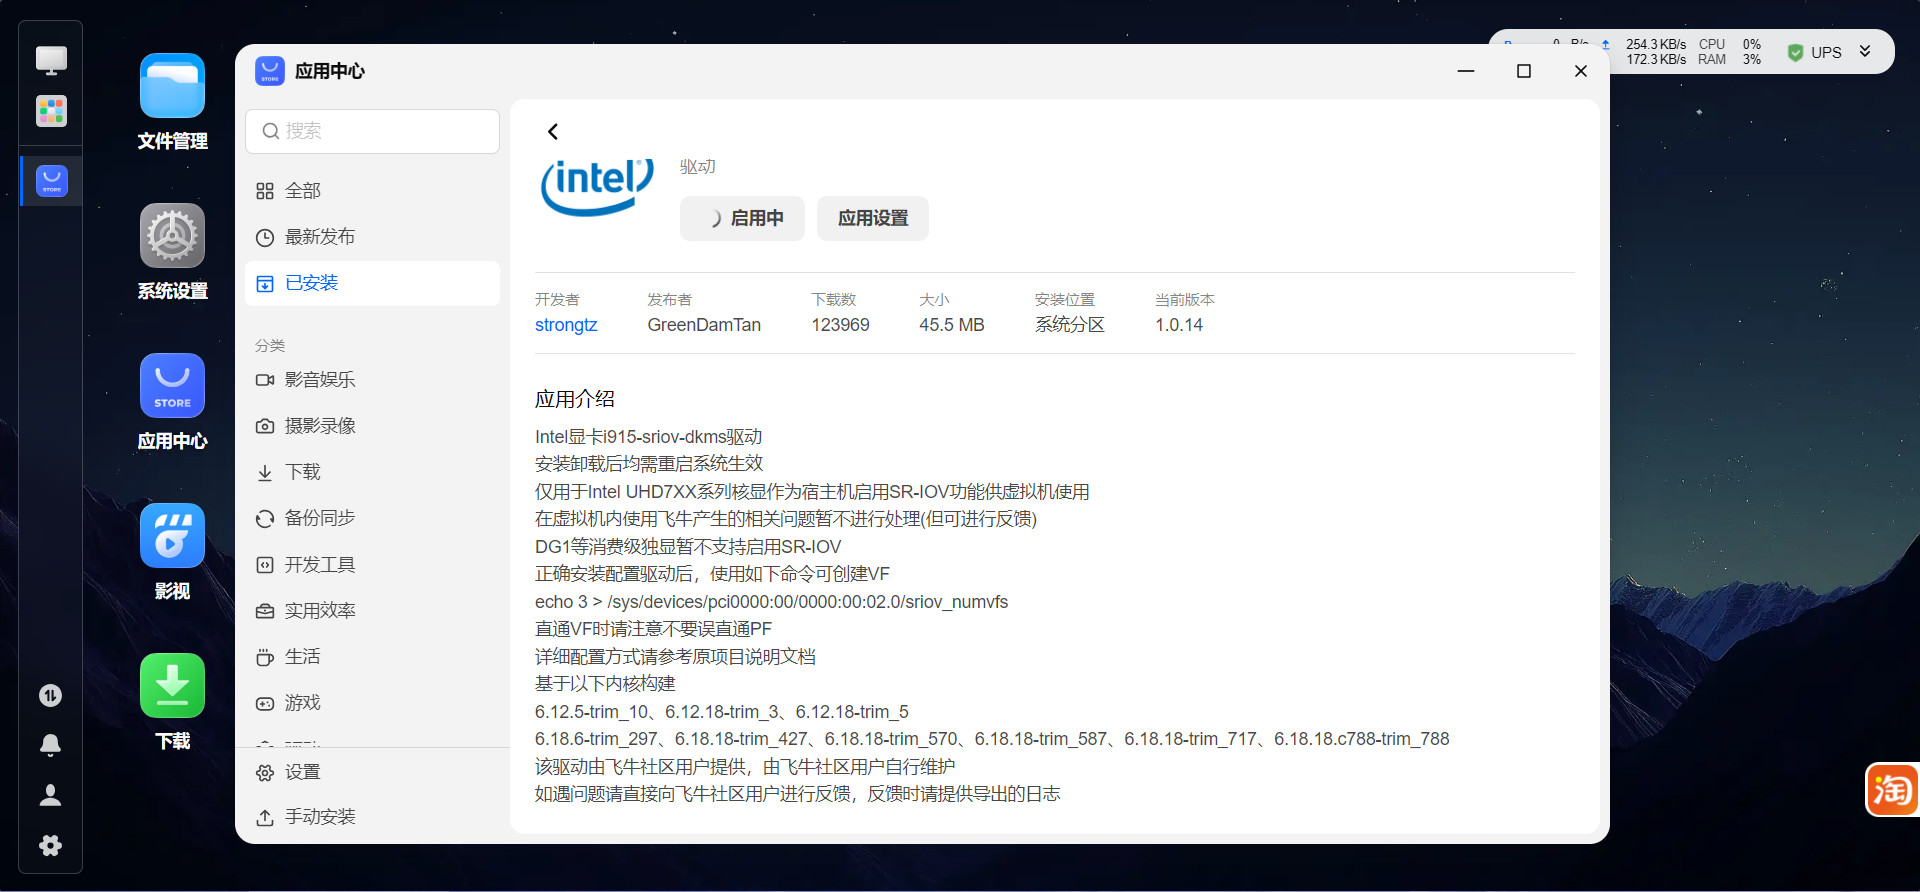1920x892 pixels.
Task: Open the 应用设置 button
Action: [872, 218]
